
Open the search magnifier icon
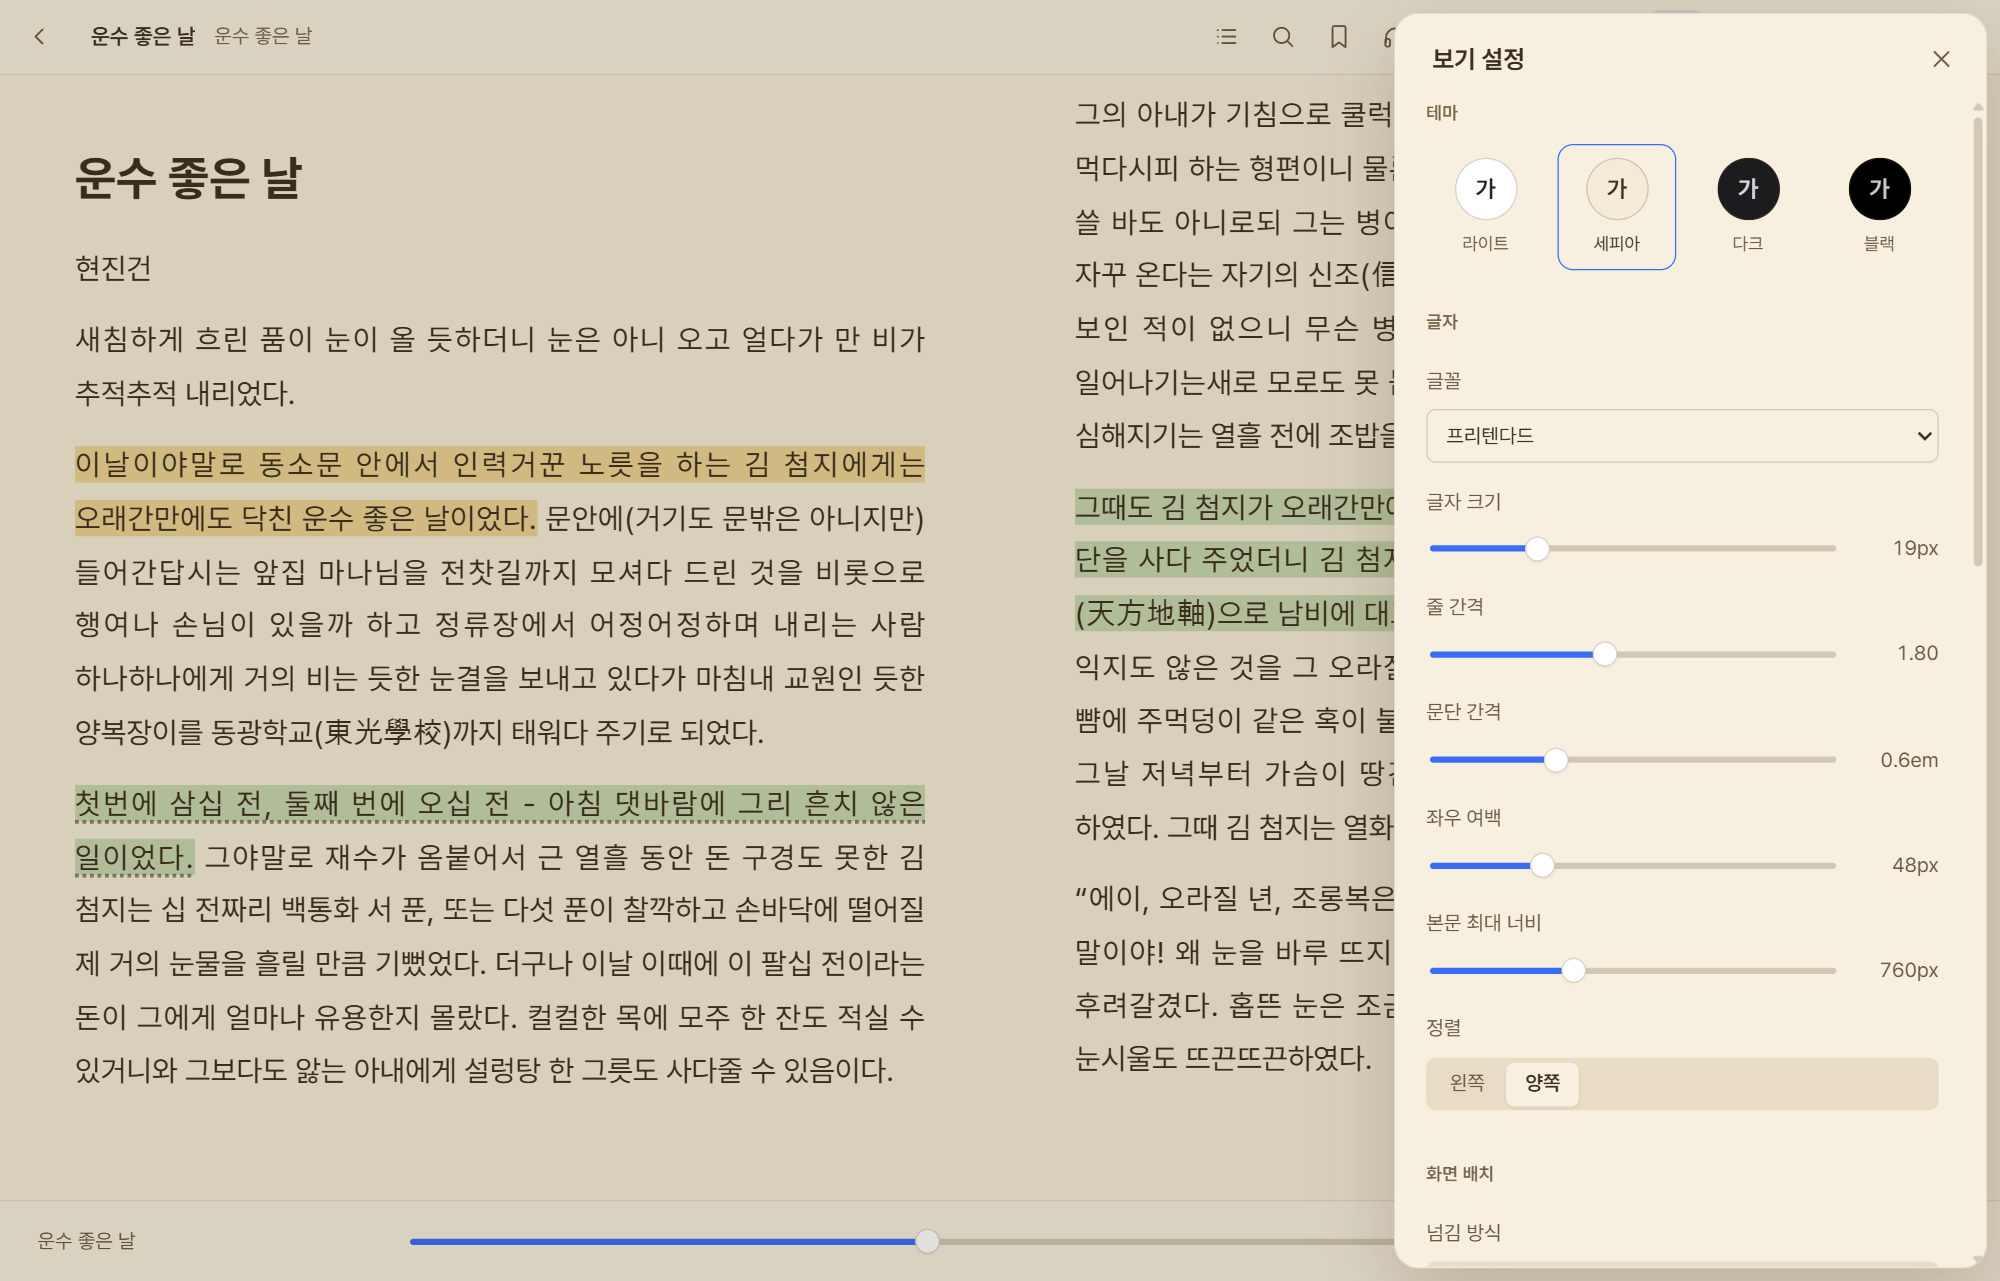(x=1283, y=37)
